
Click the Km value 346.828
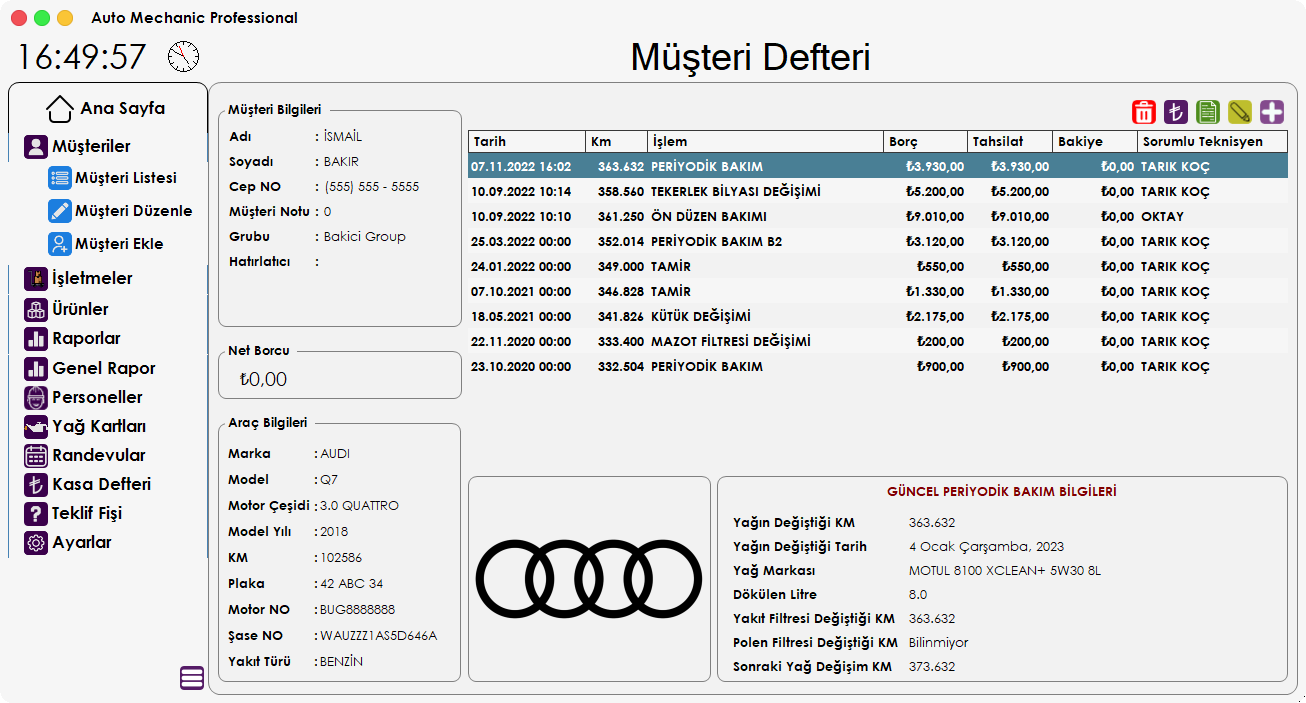click(x=621, y=291)
